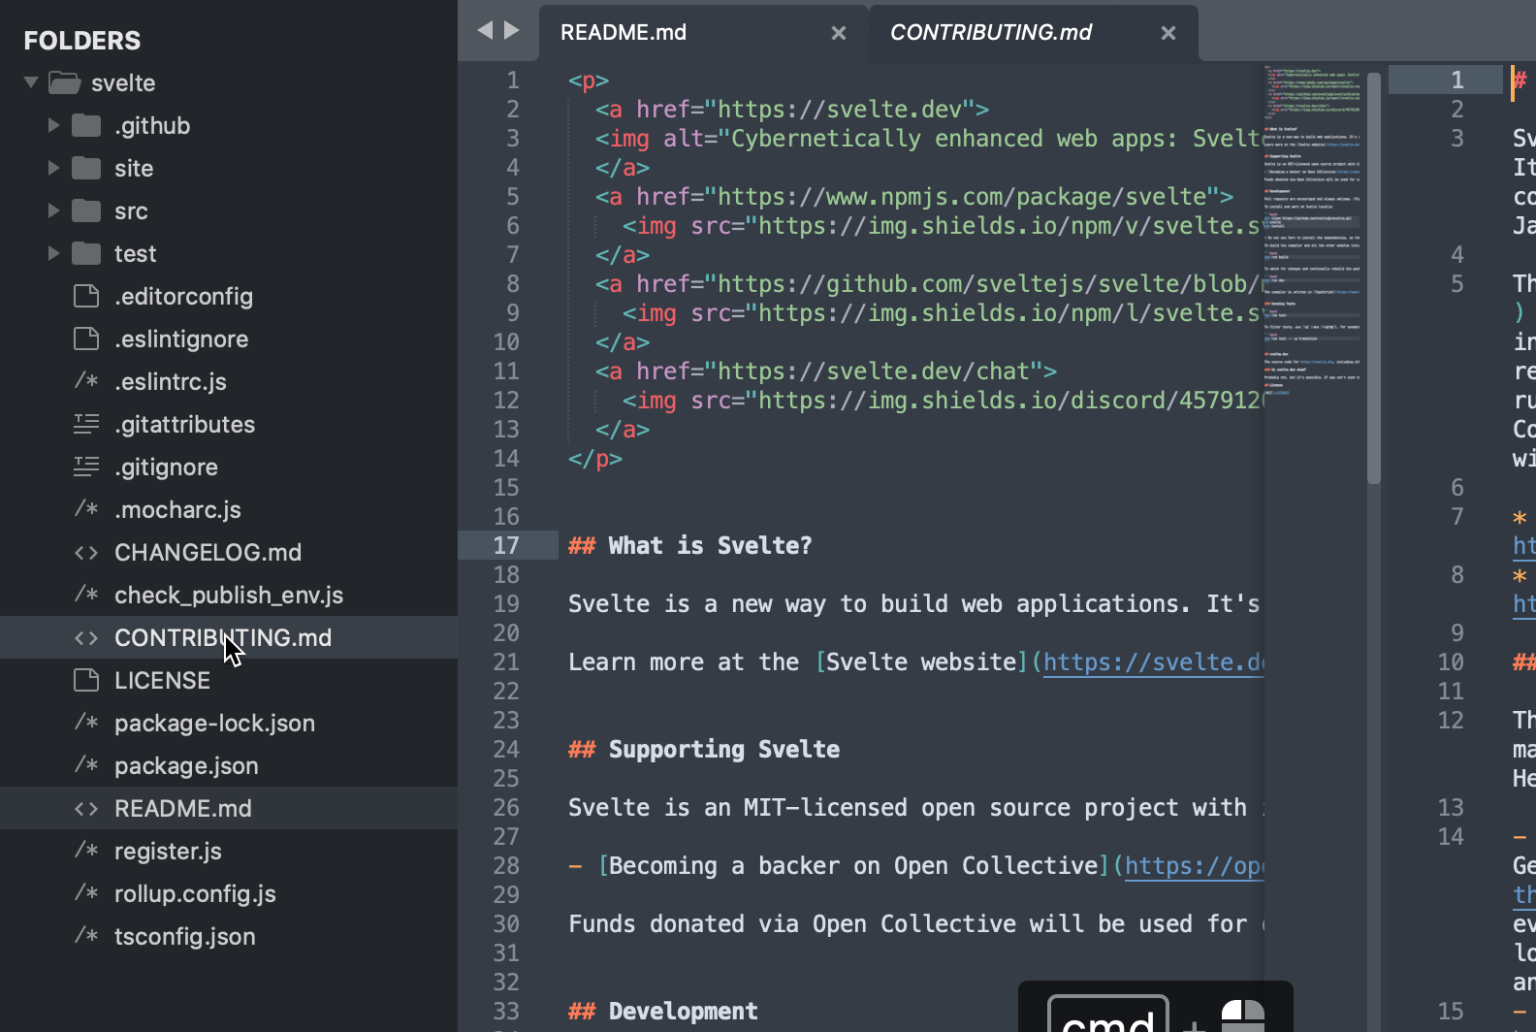The height and width of the screenshot is (1032, 1536).
Task: Click the Open Collective URL on line 28
Action: coord(1194,866)
